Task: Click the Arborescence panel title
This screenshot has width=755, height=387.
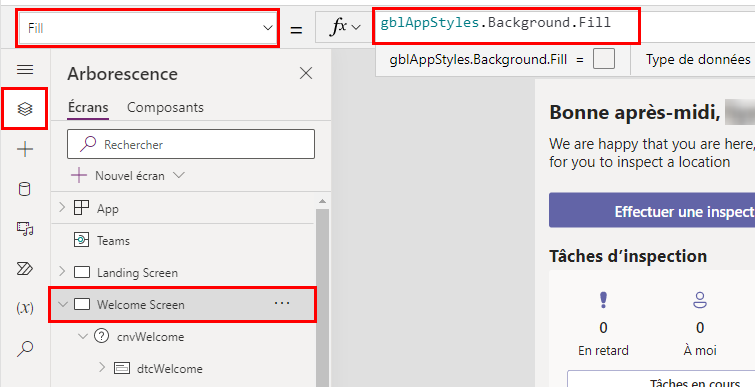Action: (122, 74)
